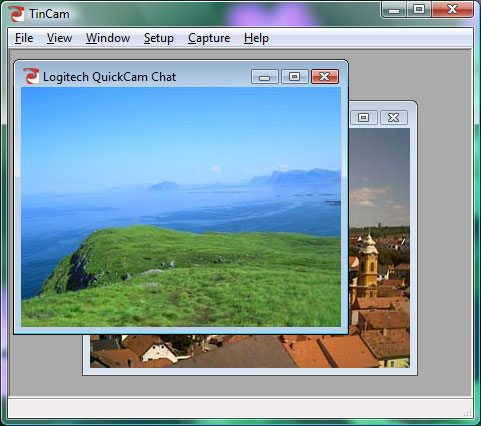Open the File menu
Viewport: 481px width, 426px height.
pyautogui.click(x=24, y=38)
